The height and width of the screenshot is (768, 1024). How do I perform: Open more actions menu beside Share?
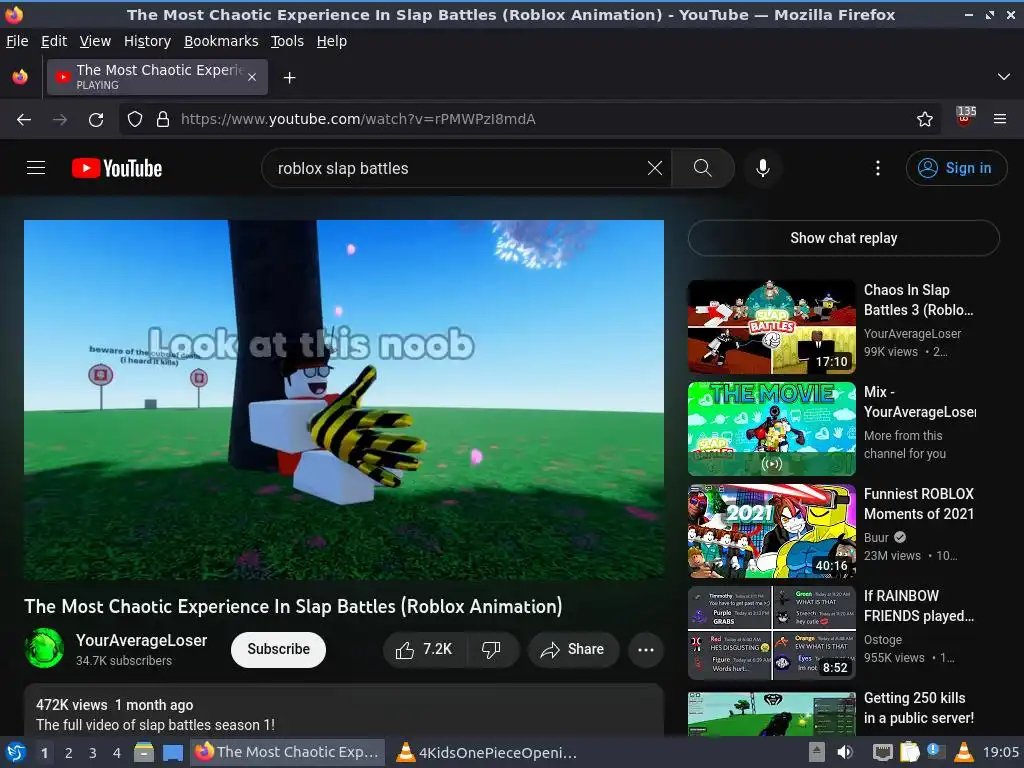pyautogui.click(x=646, y=649)
